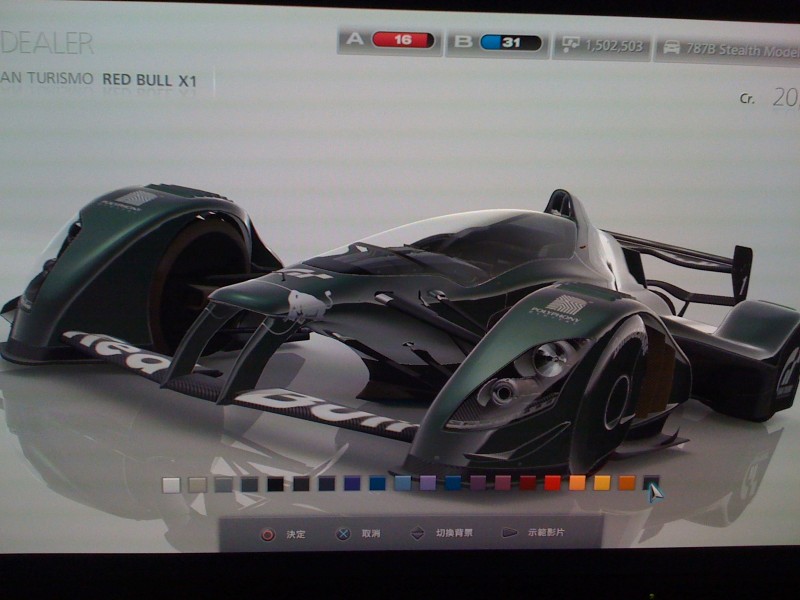Click the blue cross cancel icon
The height and width of the screenshot is (600, 800).
pos(343,534)
